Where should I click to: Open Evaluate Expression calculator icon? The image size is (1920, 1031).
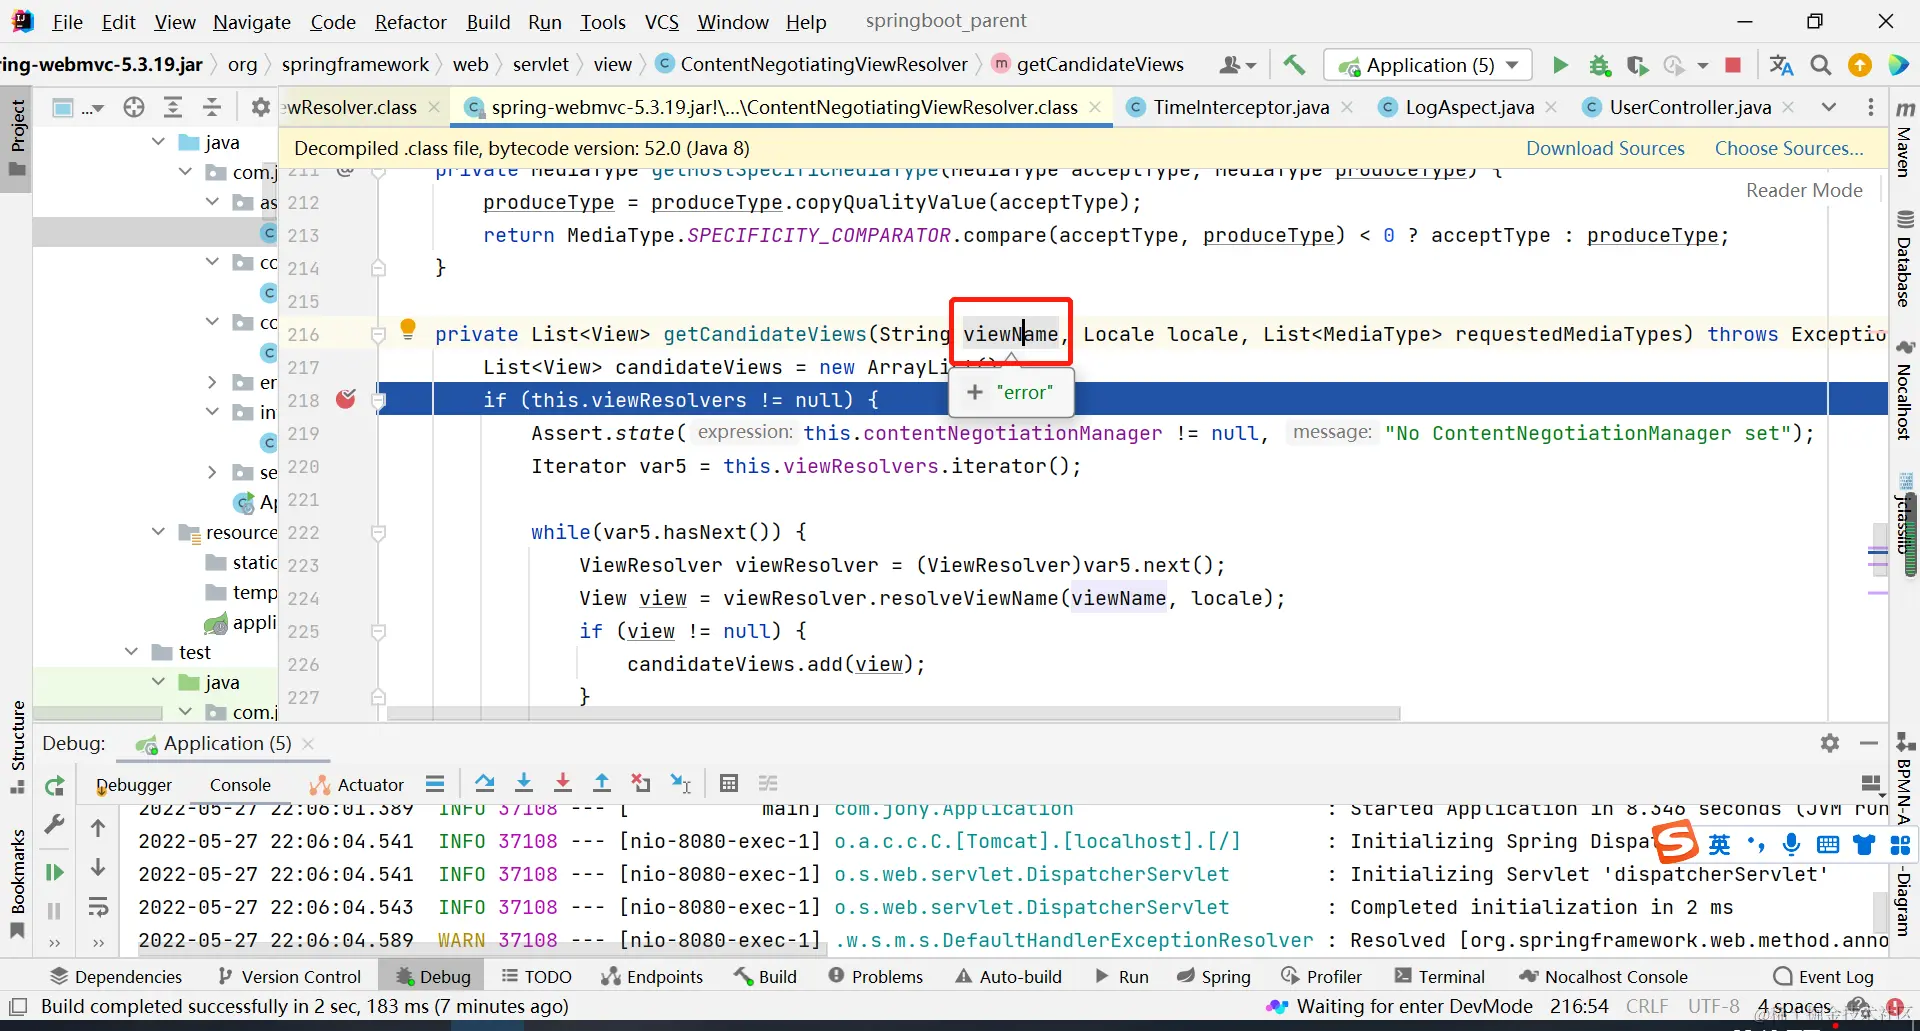tap(729, 783)
